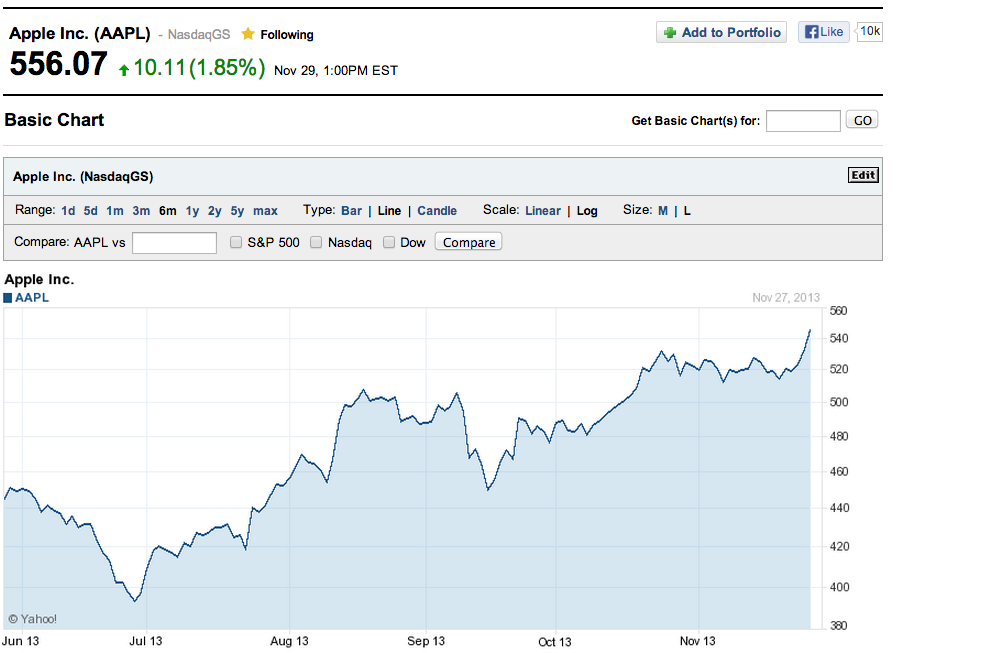
Task: Switch range to 1y
Action: coord(192,211)
